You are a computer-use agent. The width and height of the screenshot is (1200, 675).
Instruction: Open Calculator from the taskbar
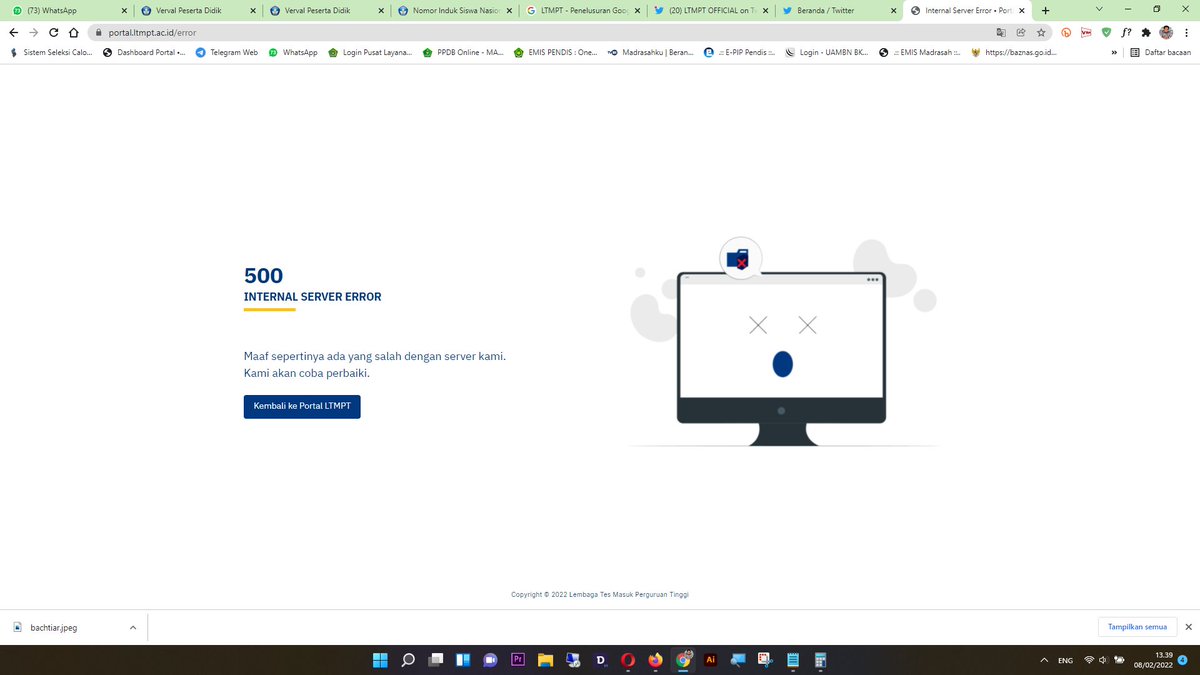821,660
